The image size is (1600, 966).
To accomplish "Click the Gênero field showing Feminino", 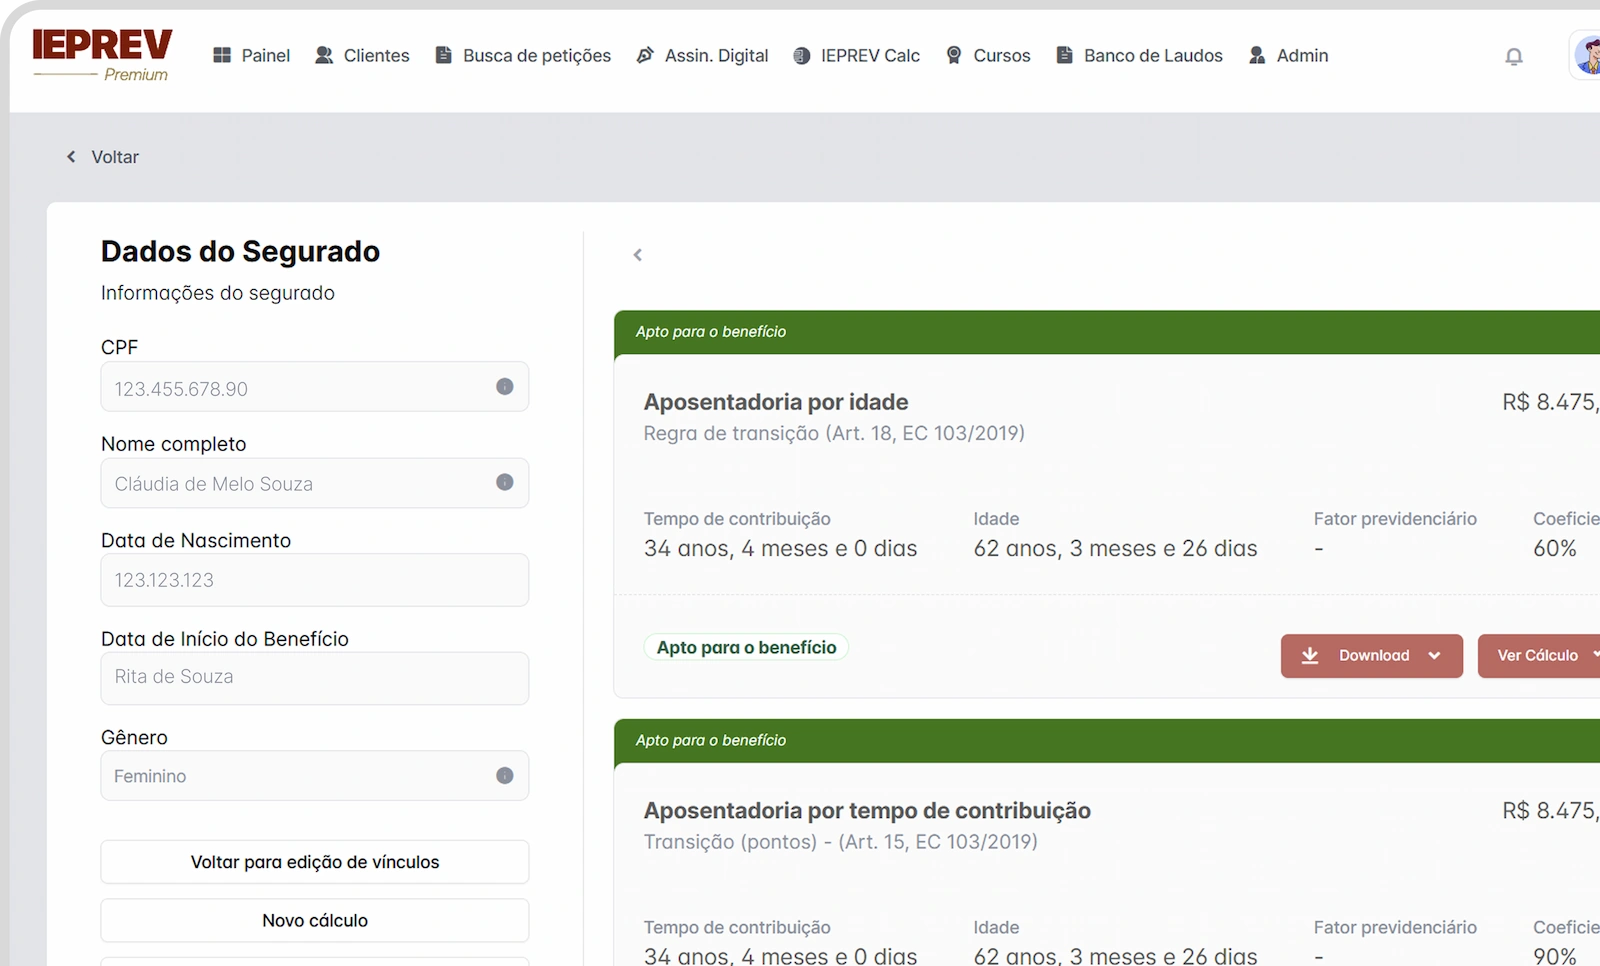I will point(315,776).
